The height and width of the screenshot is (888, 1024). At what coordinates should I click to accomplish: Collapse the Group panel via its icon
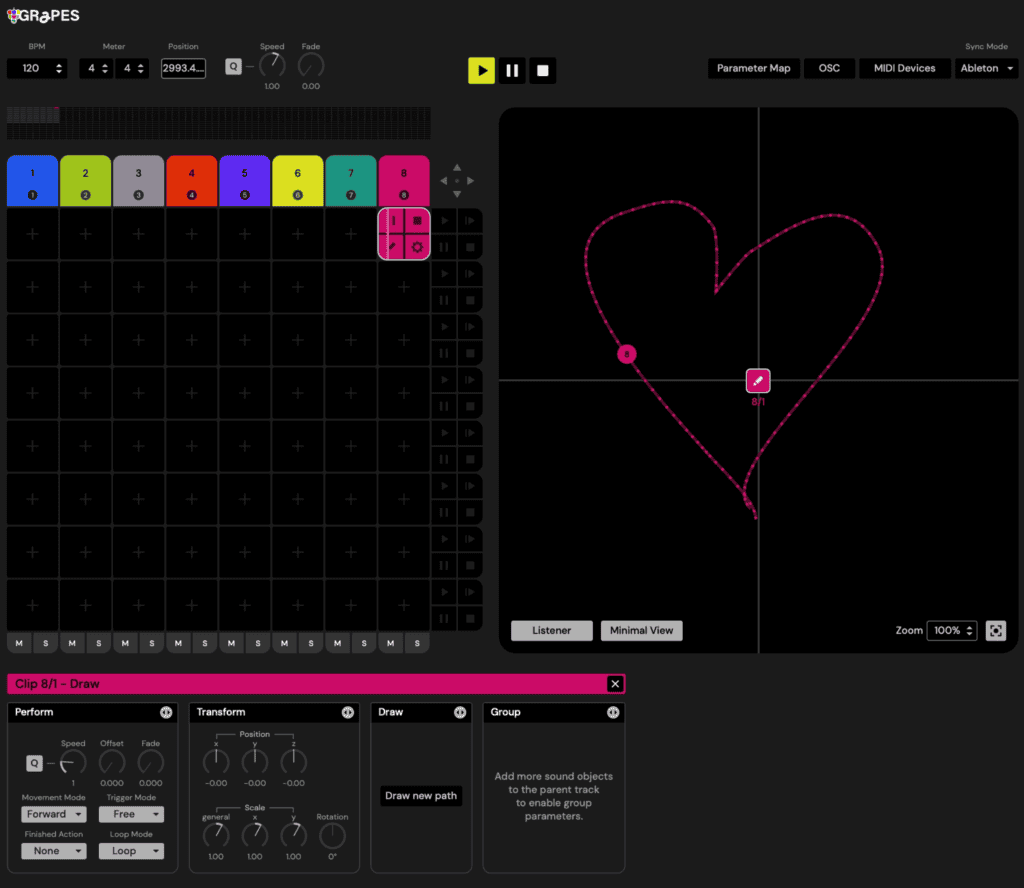pyautogui.click(x=613, y=712)
